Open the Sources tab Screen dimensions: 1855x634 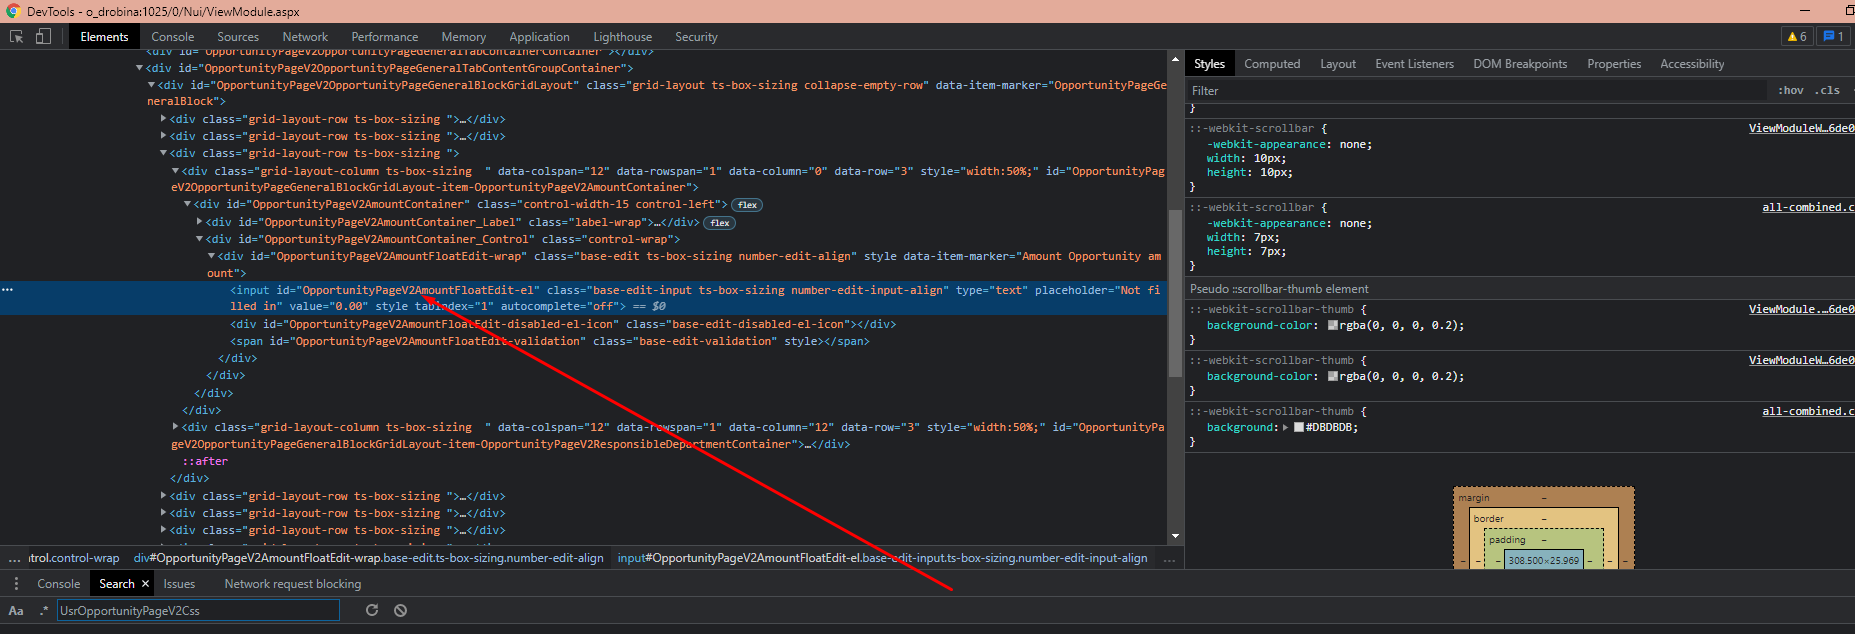238,37
